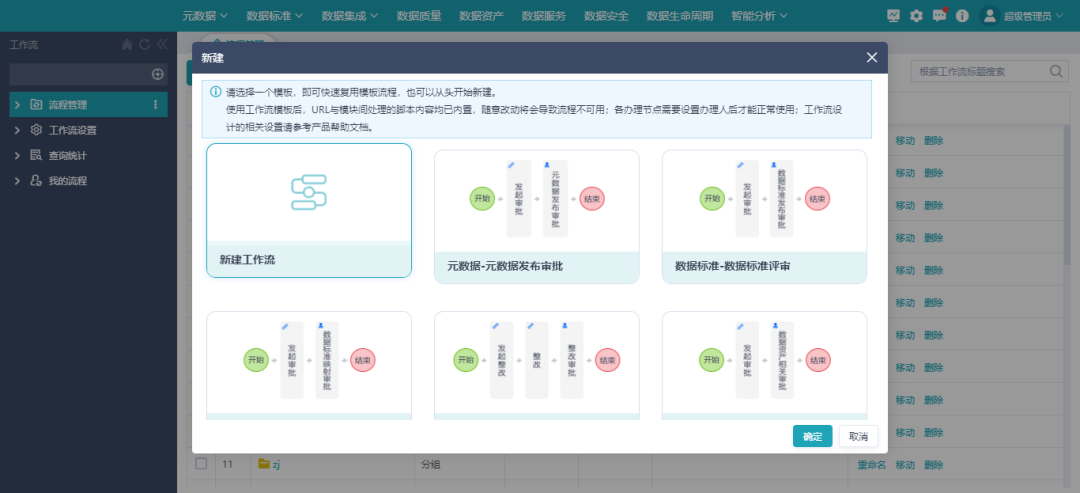The width and height of the screenshot is (1080, 493).
Task: Click the 确定 button in dialog
Action: pyautogui.click(x=812, y=436)
